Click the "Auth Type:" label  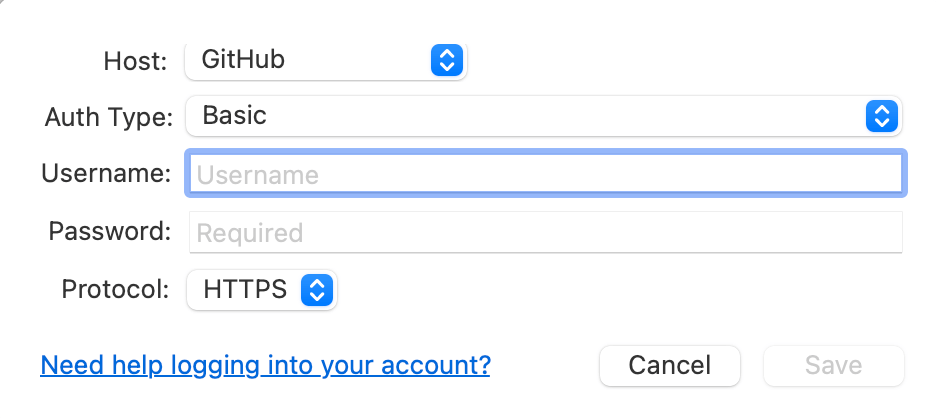pos(108,117)
